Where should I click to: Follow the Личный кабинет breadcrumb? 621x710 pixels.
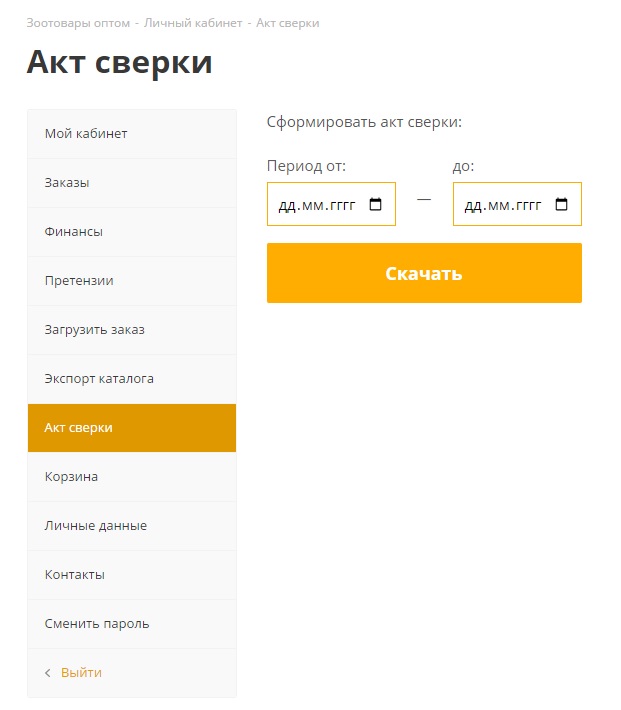coord(193,23)
